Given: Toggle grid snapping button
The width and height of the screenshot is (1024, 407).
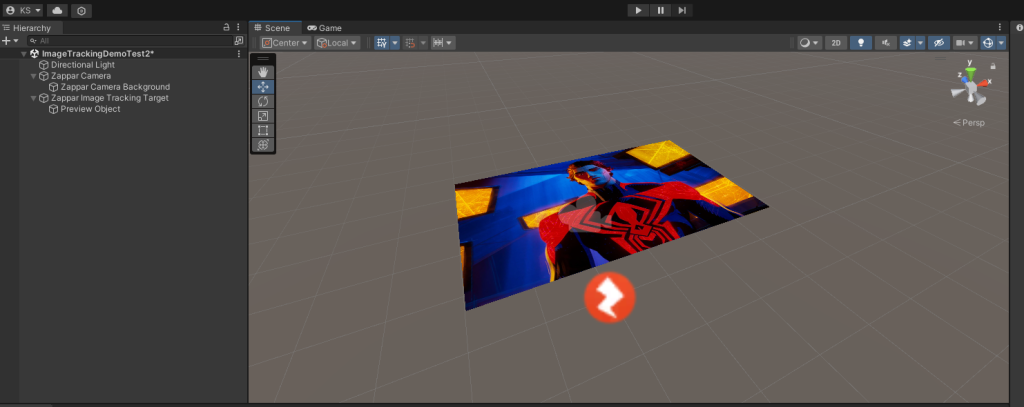Looking at the screenshot, I should 410,42.
